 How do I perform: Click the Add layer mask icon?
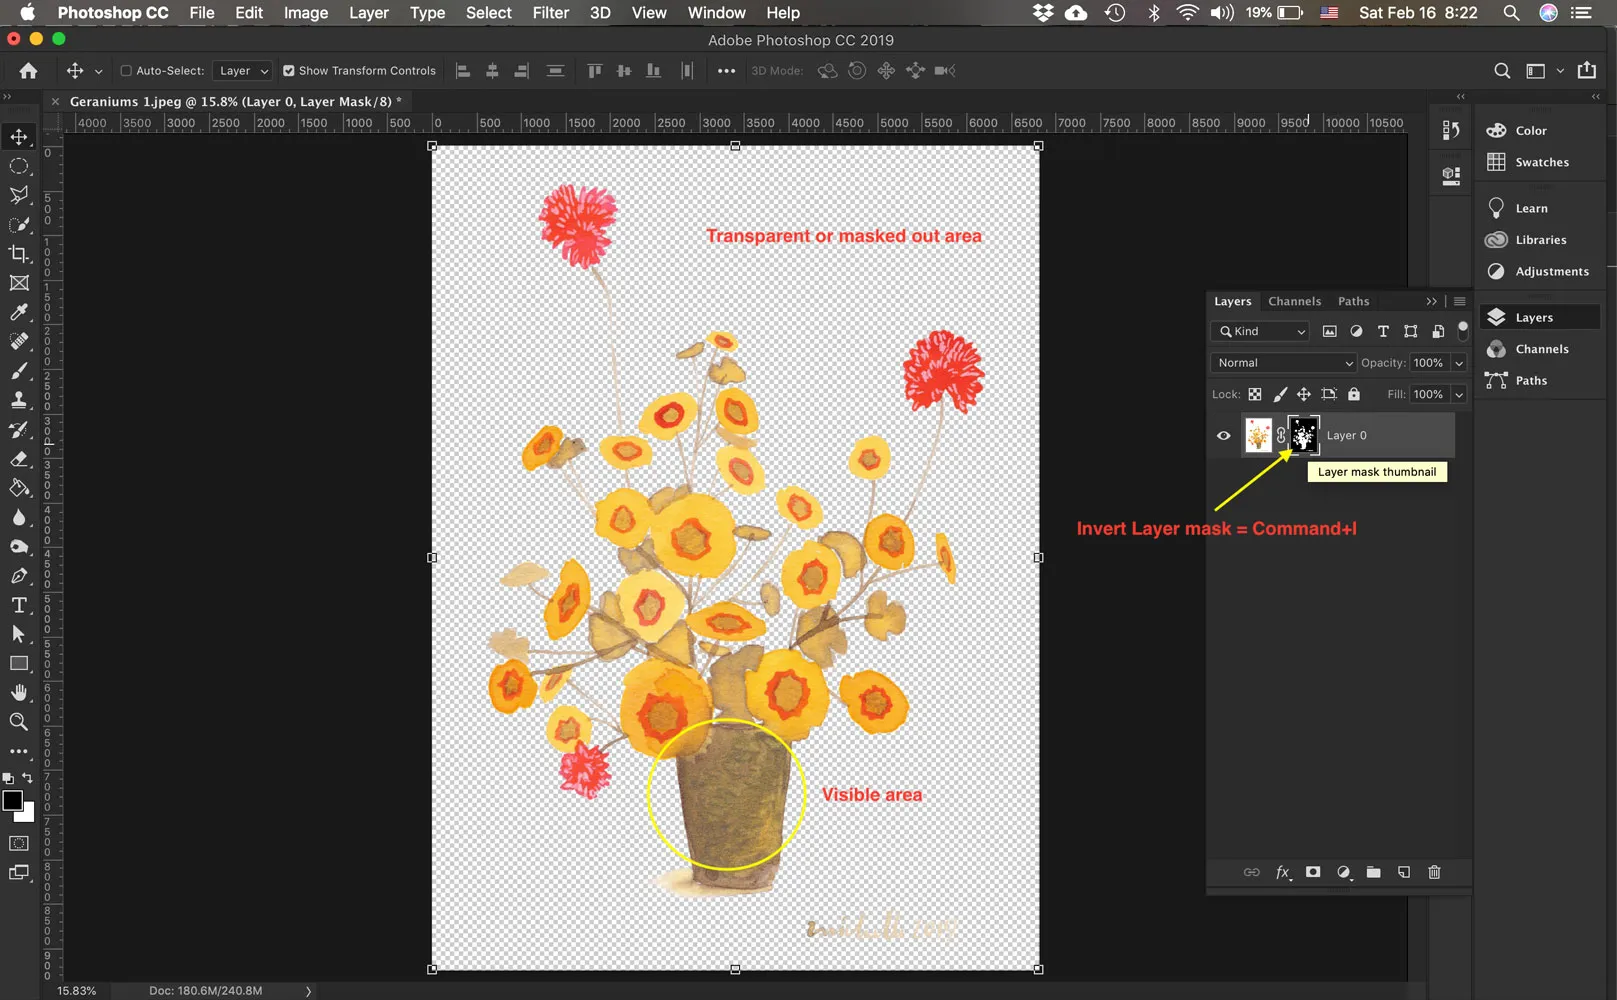click(1313, 872)
